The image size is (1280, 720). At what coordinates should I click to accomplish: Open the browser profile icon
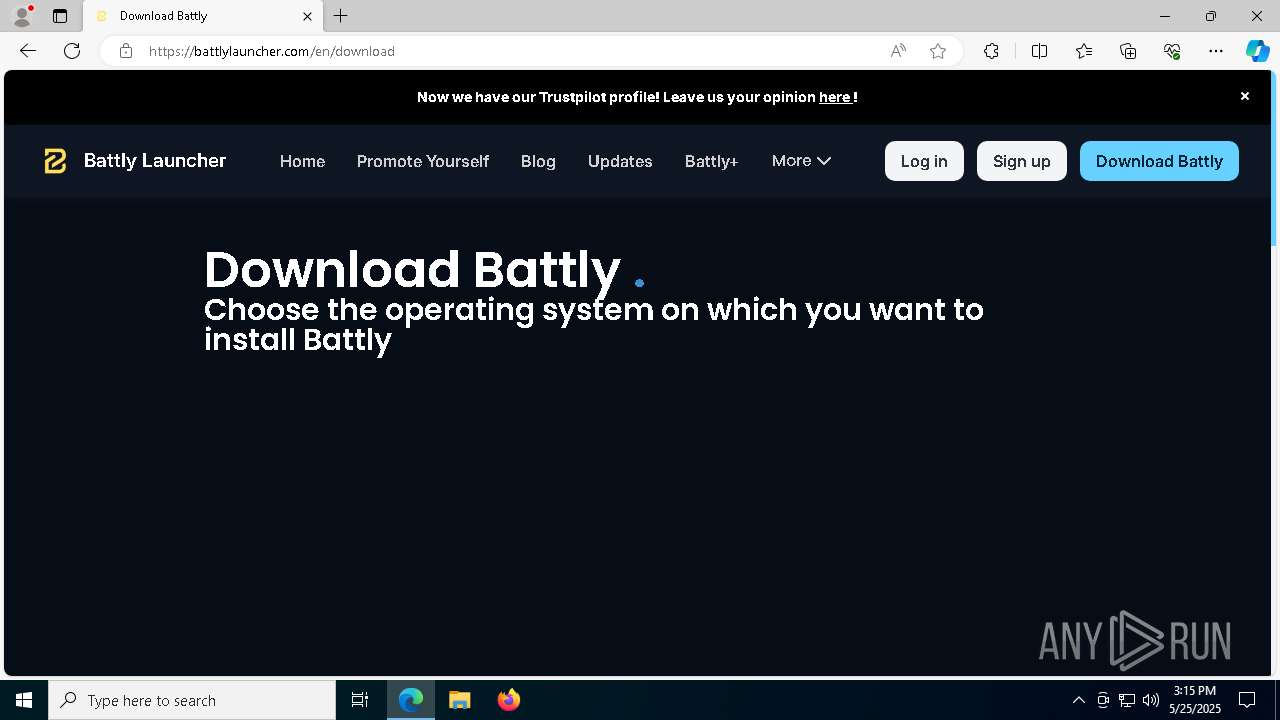(21, 16)
